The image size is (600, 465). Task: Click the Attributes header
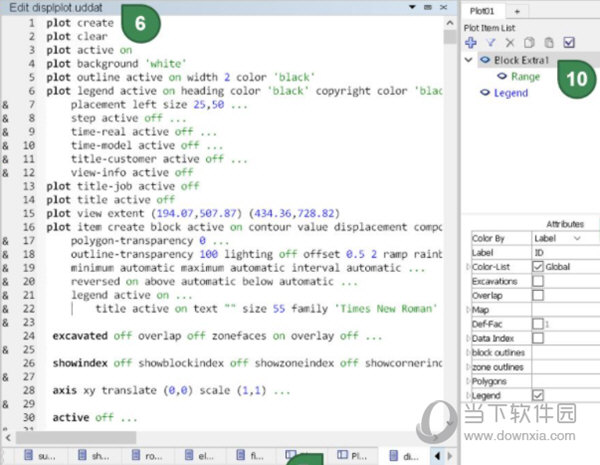click(565, 224)
